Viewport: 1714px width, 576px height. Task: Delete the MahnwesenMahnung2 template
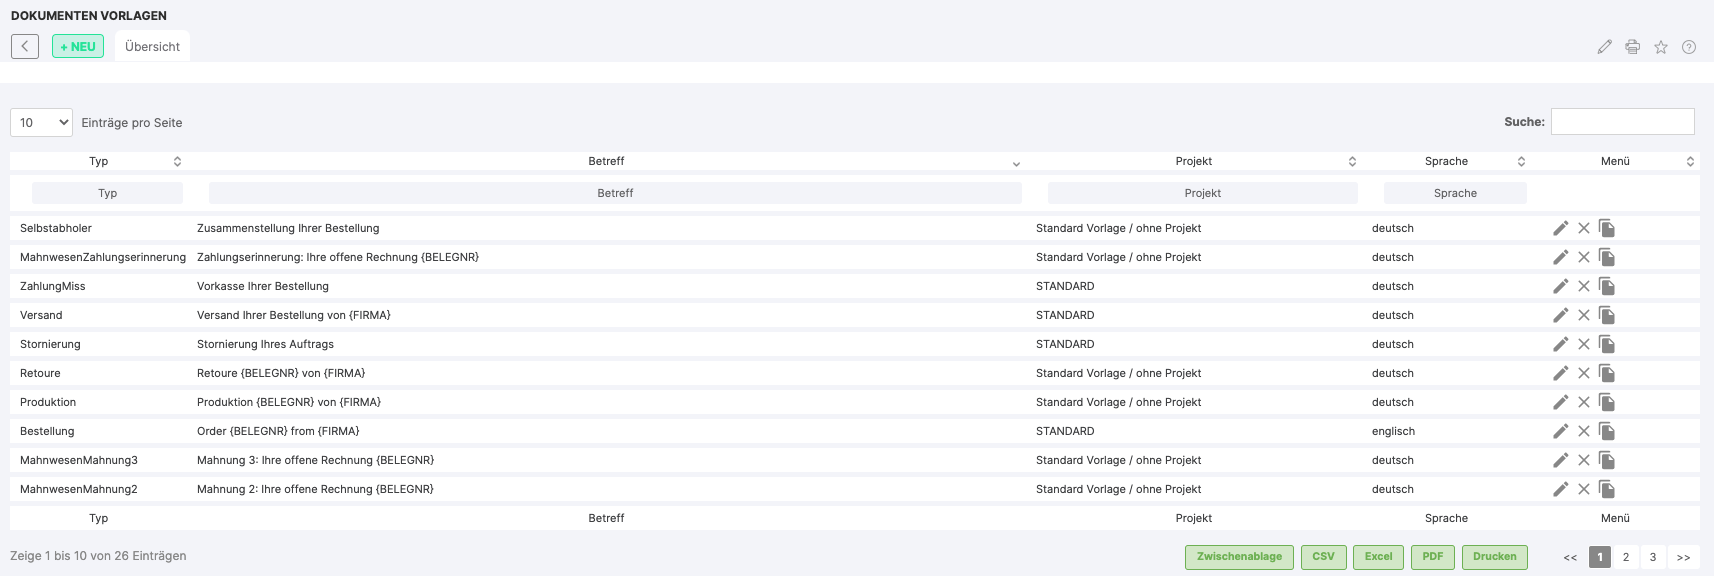tap(1583, 489)
